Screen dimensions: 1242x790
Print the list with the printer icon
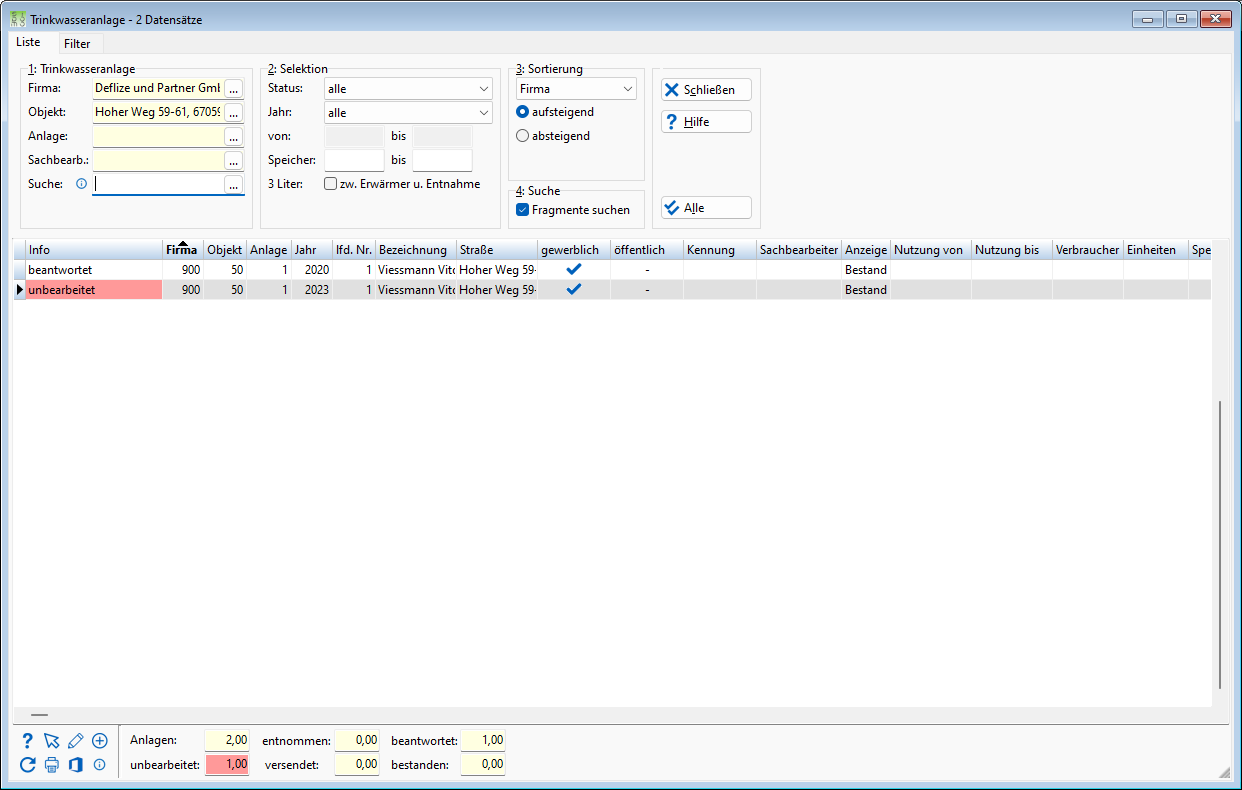point(52,765)
